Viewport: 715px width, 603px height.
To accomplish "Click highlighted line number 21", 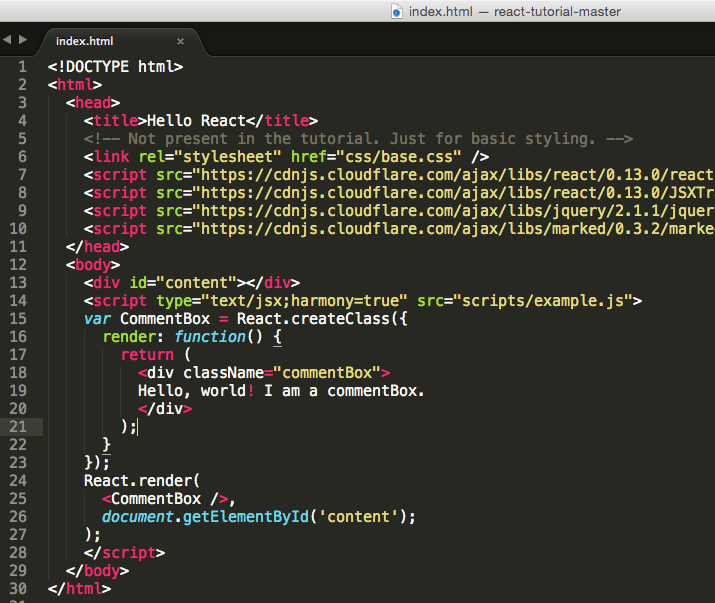I will (x=18, y=427).
